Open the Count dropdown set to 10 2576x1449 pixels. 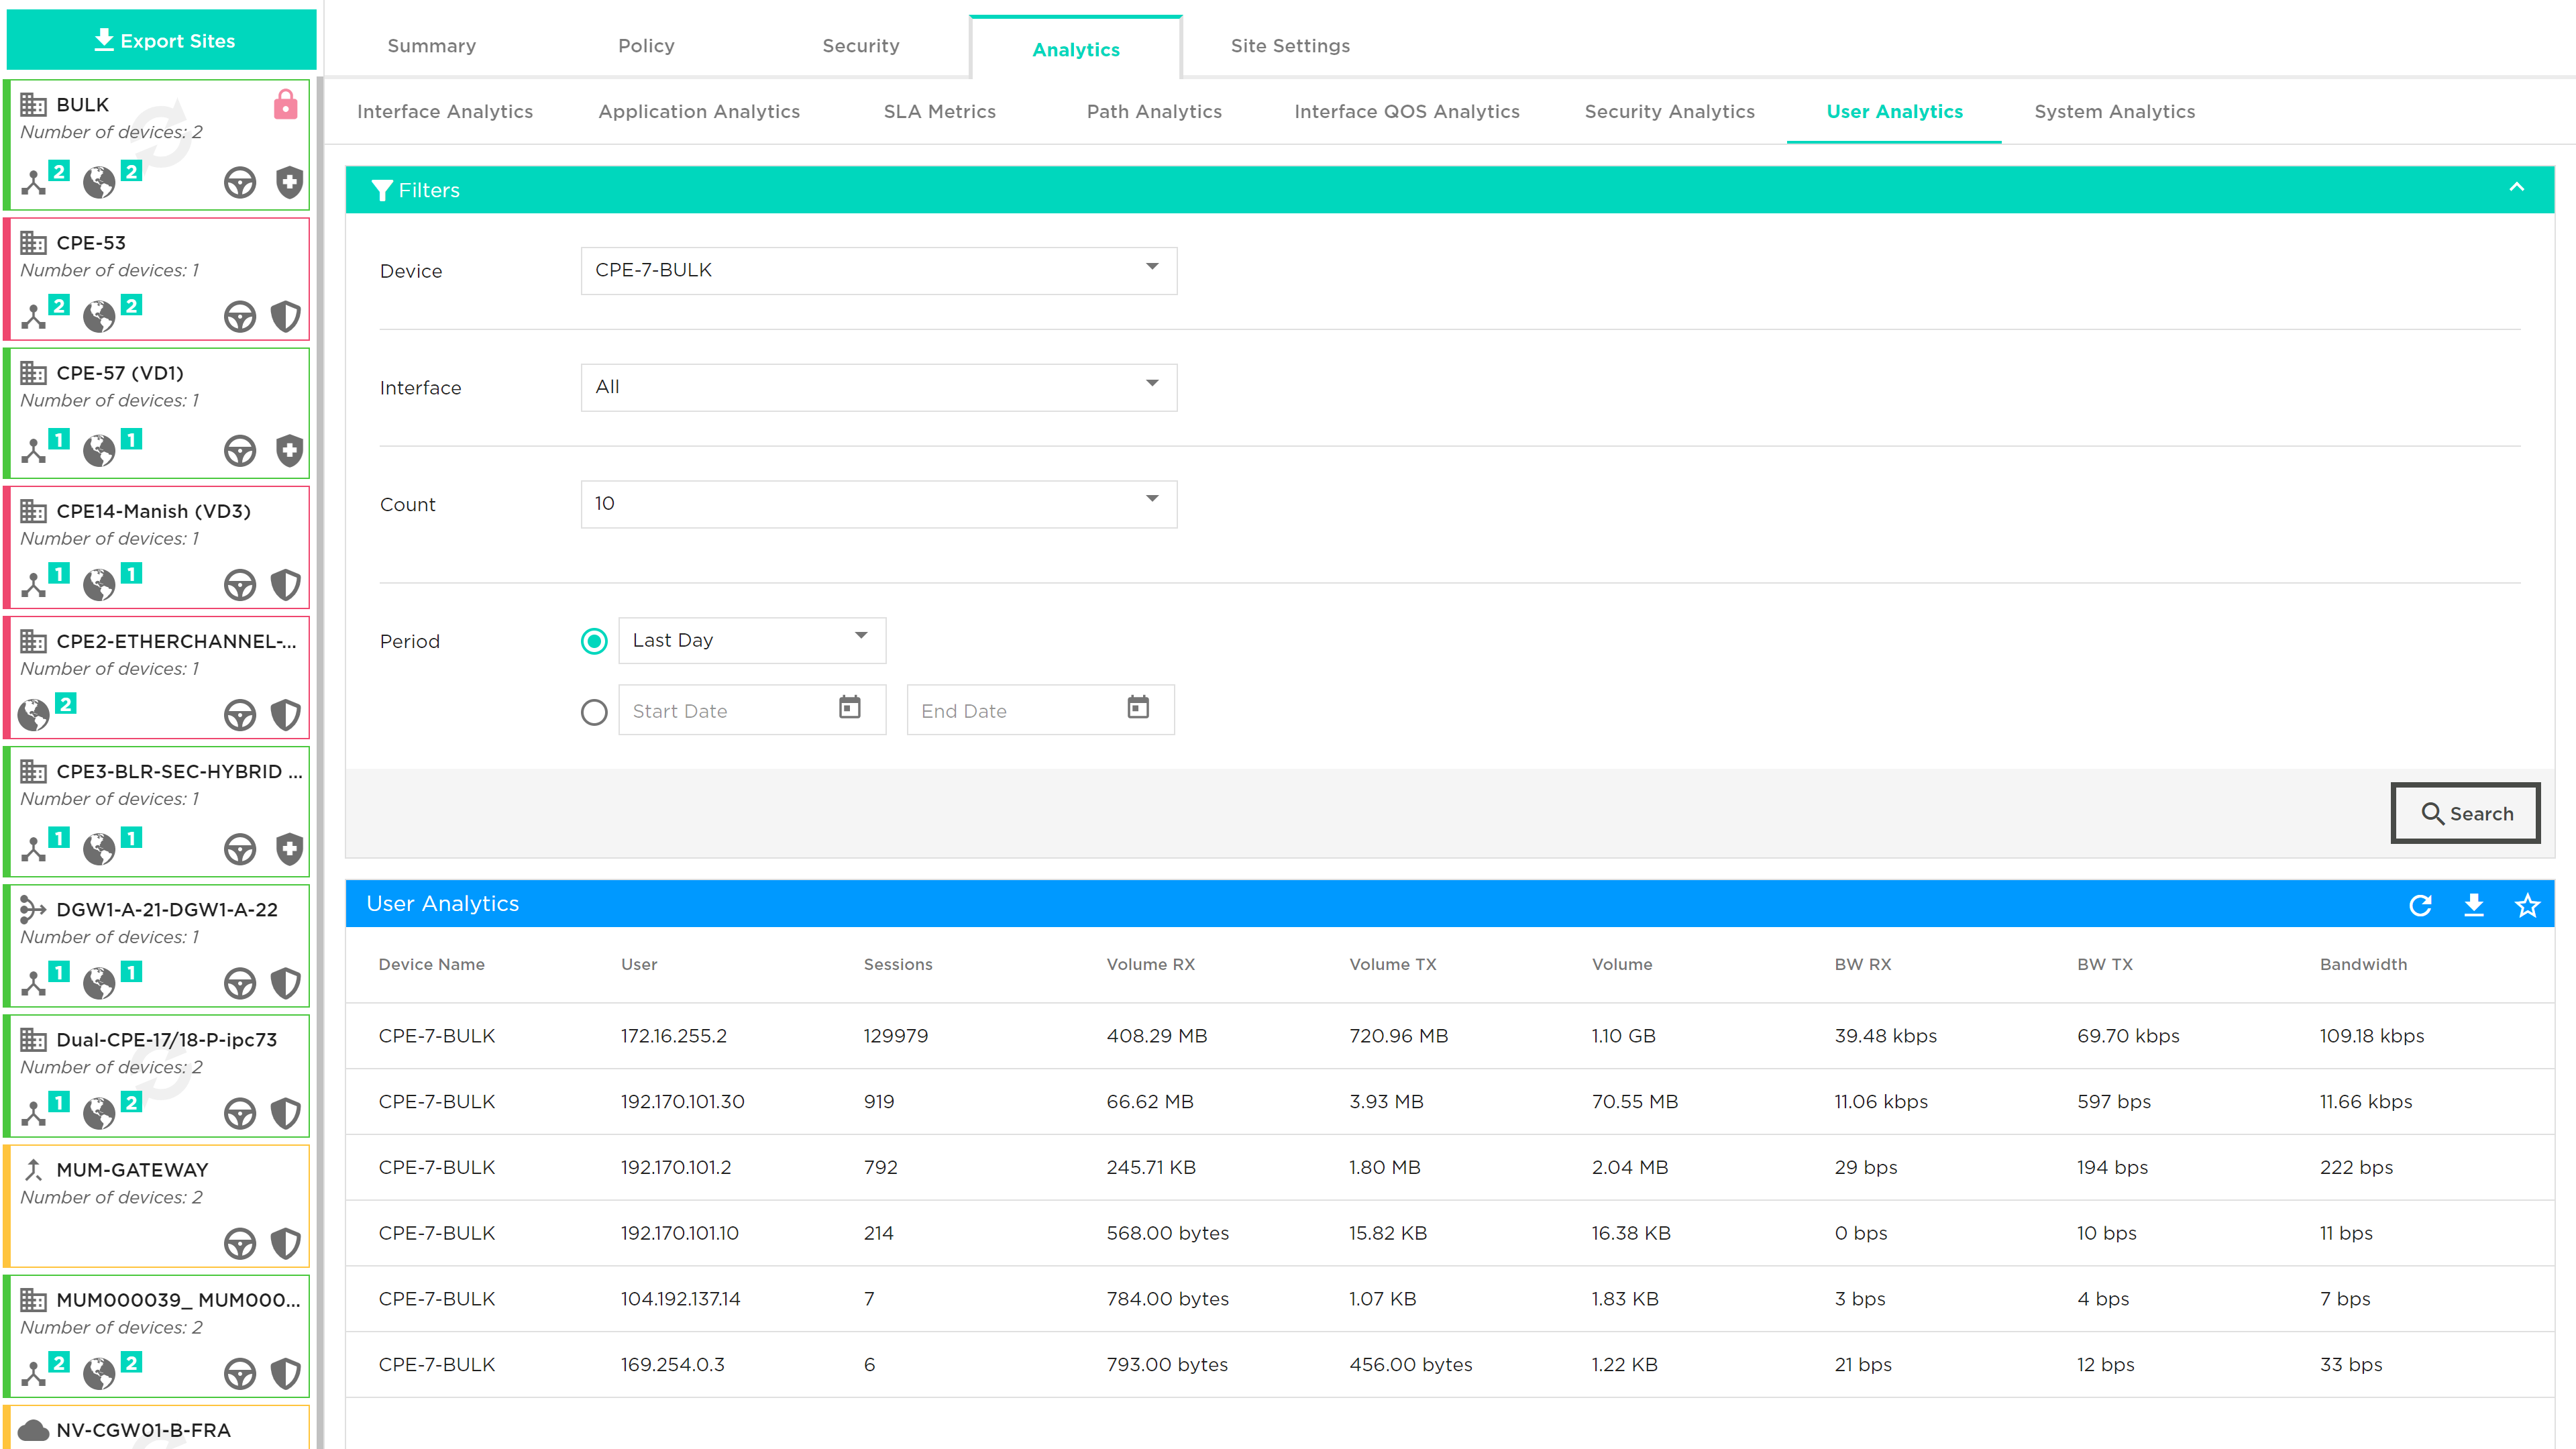878,504
